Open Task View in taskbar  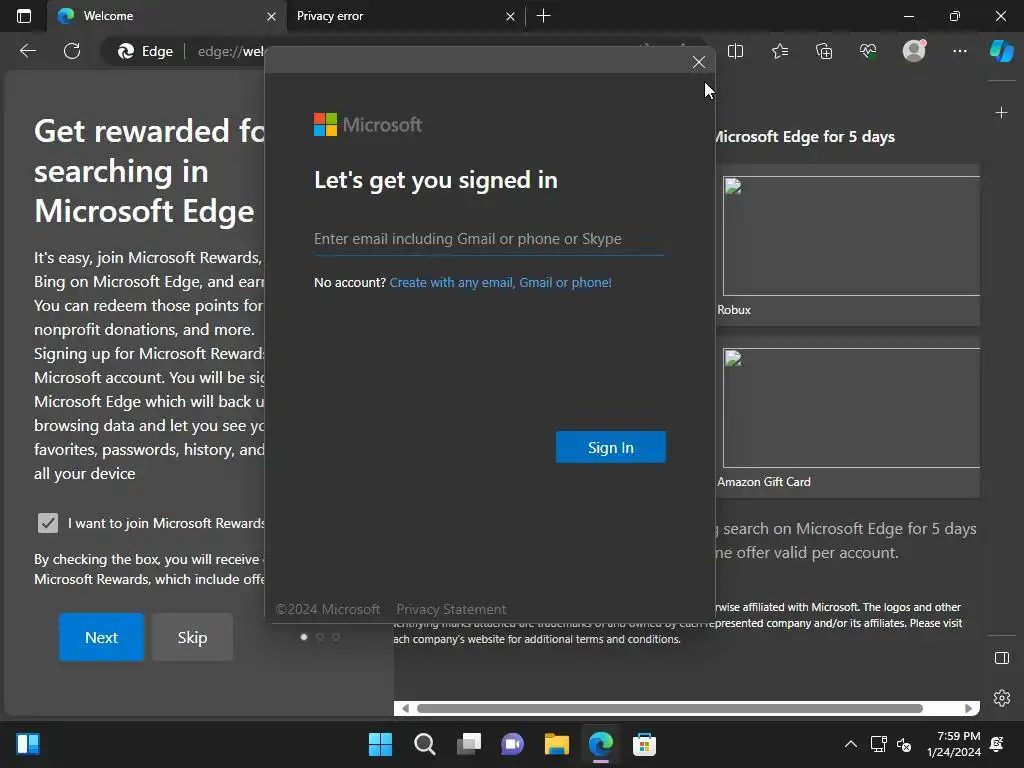[469, 744]
